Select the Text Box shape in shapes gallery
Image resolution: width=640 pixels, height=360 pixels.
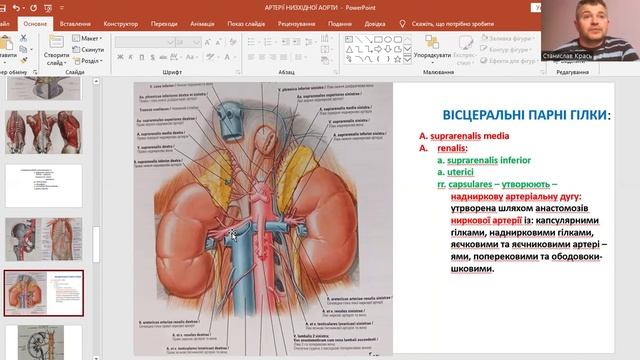point(349,40)
